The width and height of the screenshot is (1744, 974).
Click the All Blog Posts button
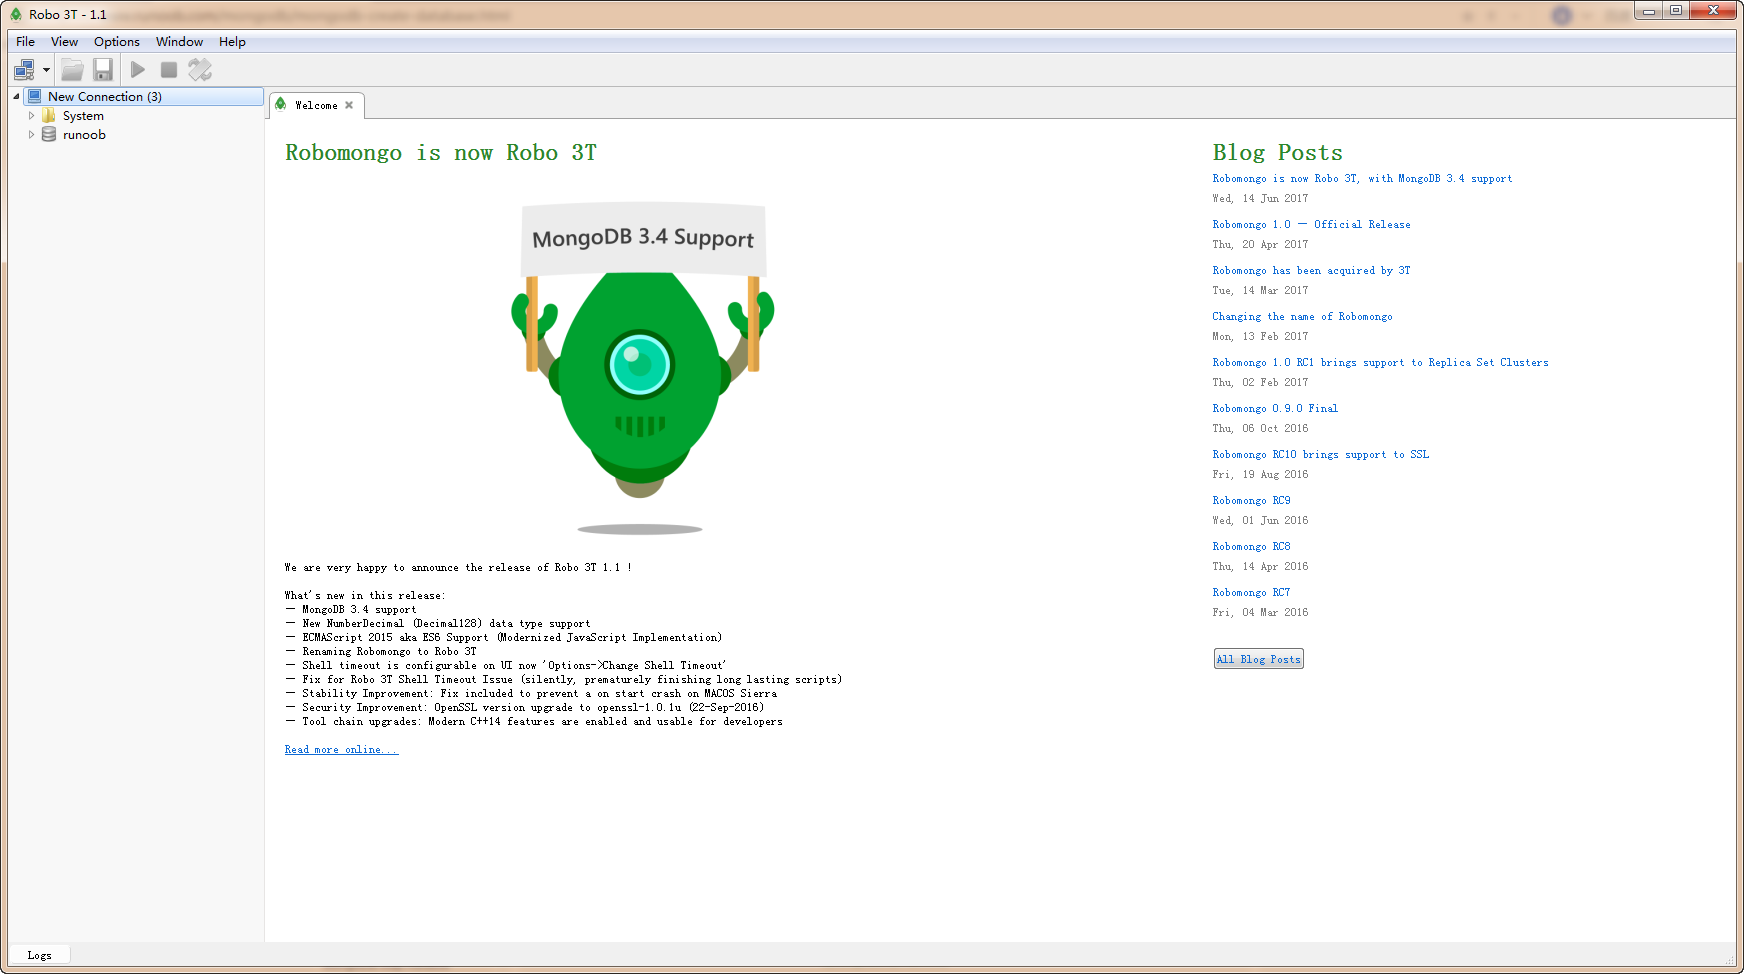click(1258, 659)
